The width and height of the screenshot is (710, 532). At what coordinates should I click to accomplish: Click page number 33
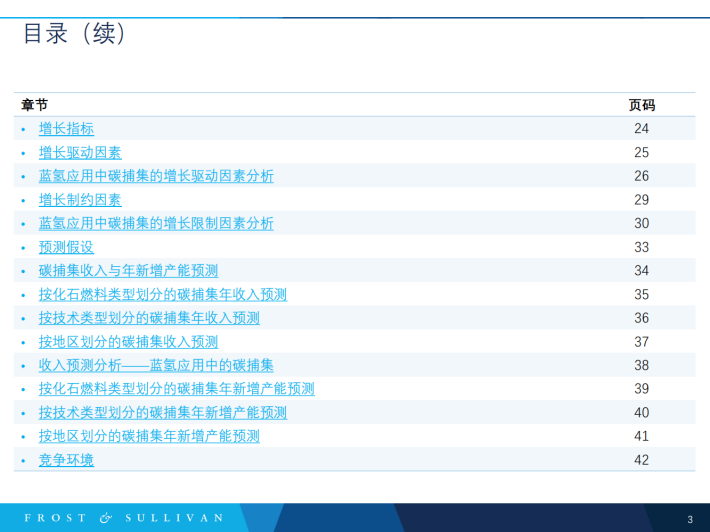pos(641,247)
